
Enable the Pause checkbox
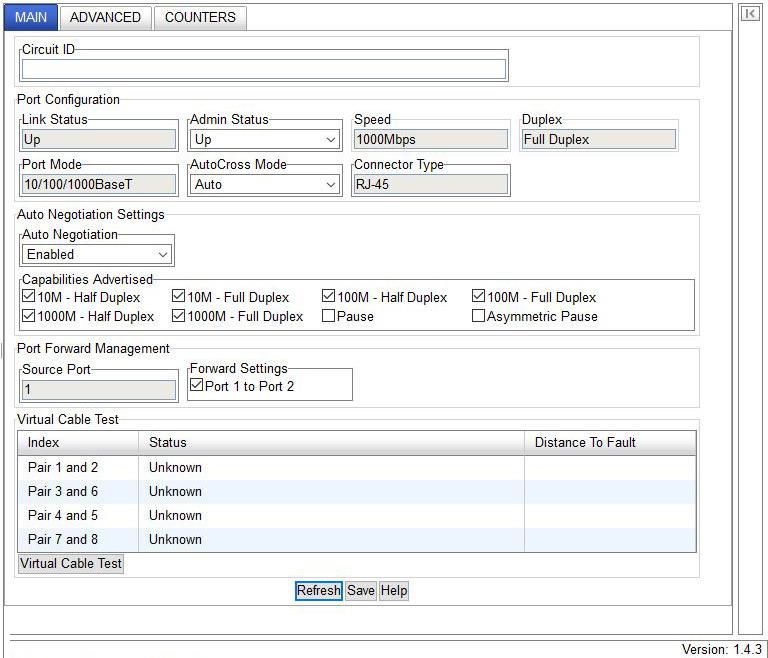tap(329, 316)
